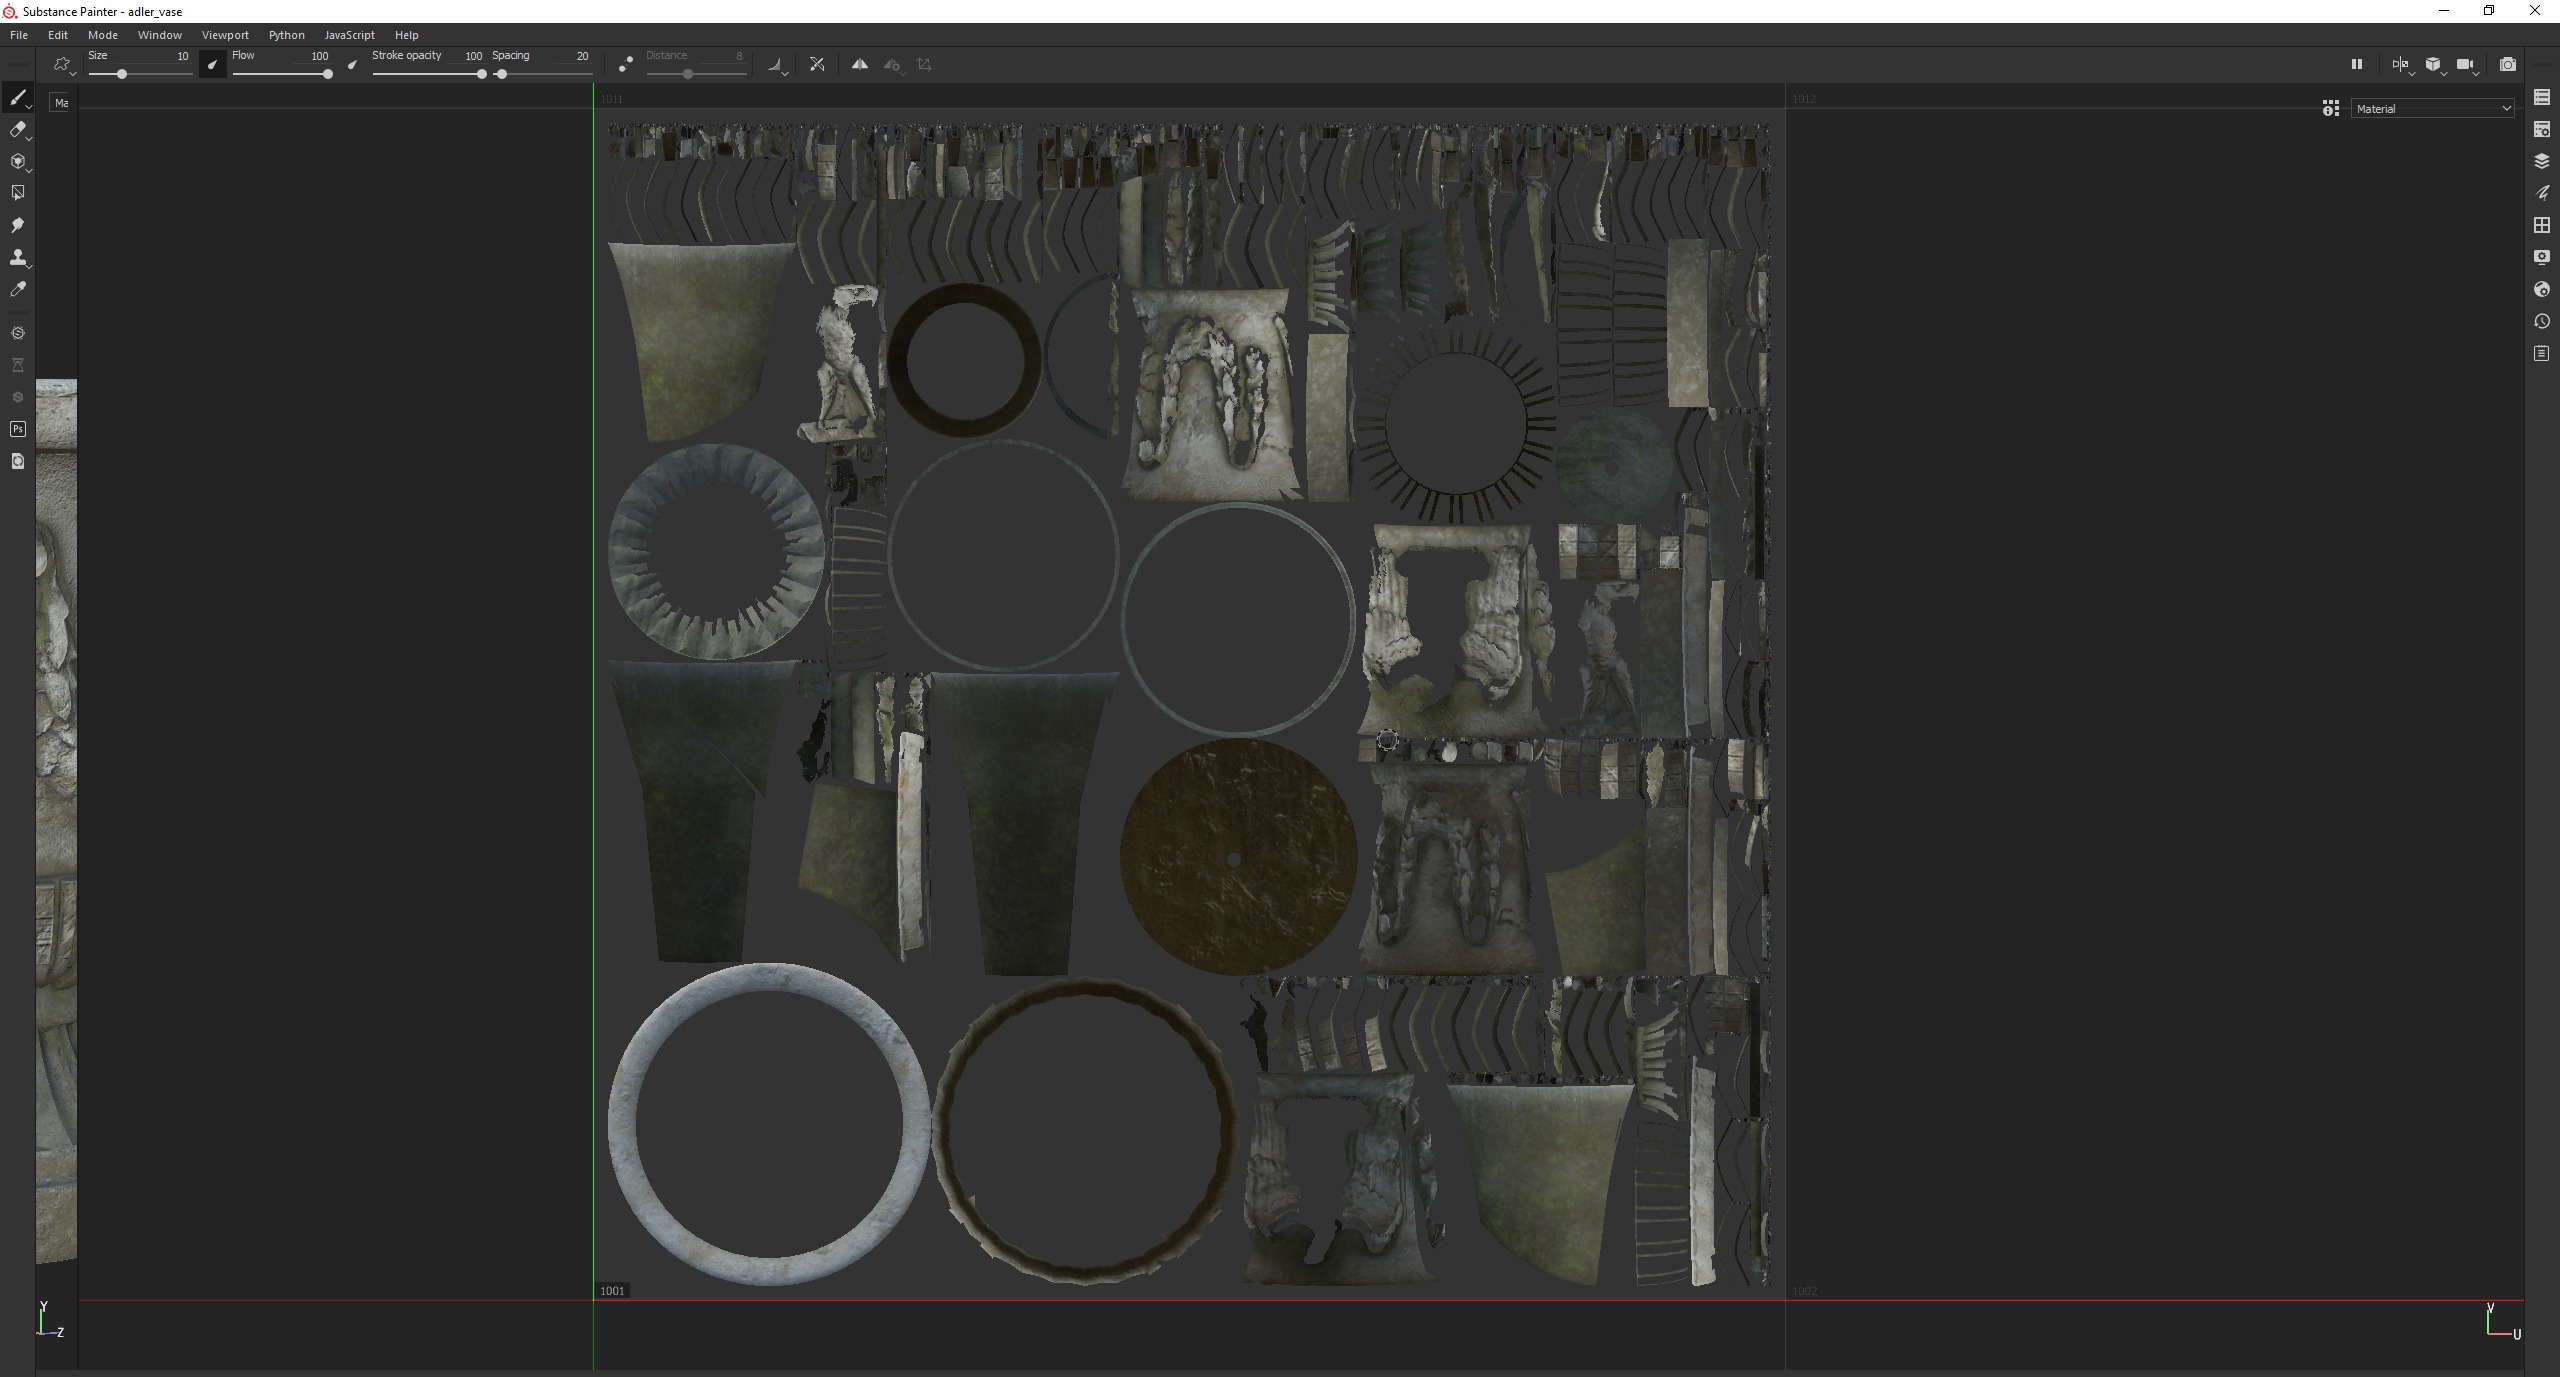Click the Flow slider handle
The width and height of the screenshot is (2560, 1377).
327,74
